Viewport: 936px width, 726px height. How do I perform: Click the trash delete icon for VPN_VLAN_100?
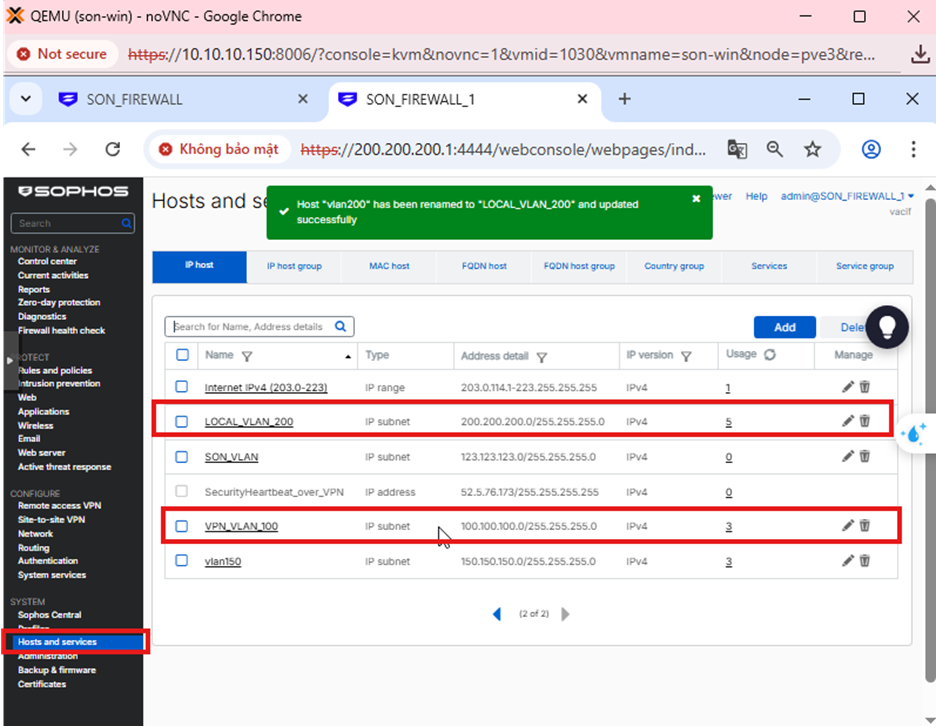pos(865,526)
